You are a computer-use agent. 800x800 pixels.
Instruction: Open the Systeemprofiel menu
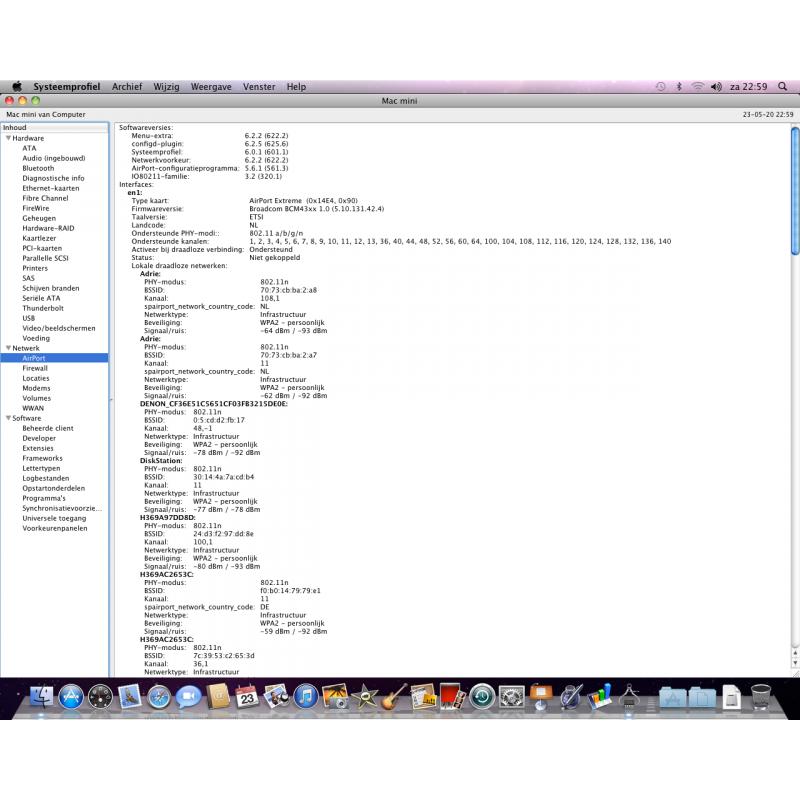[66, 87]
